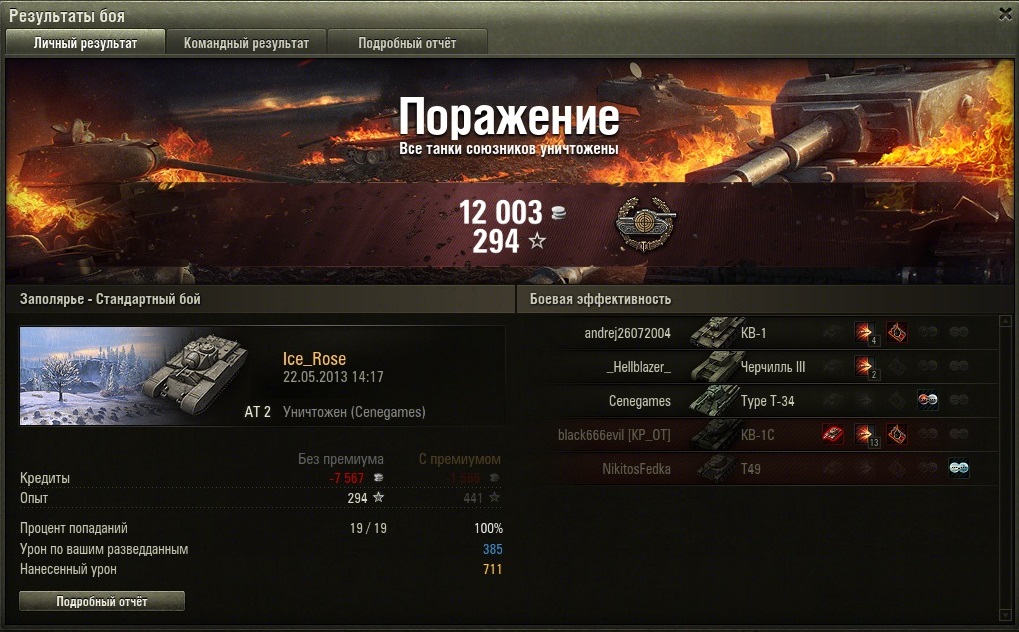Close the battle results window
1019x632 pixels.
pos(1005,14)
